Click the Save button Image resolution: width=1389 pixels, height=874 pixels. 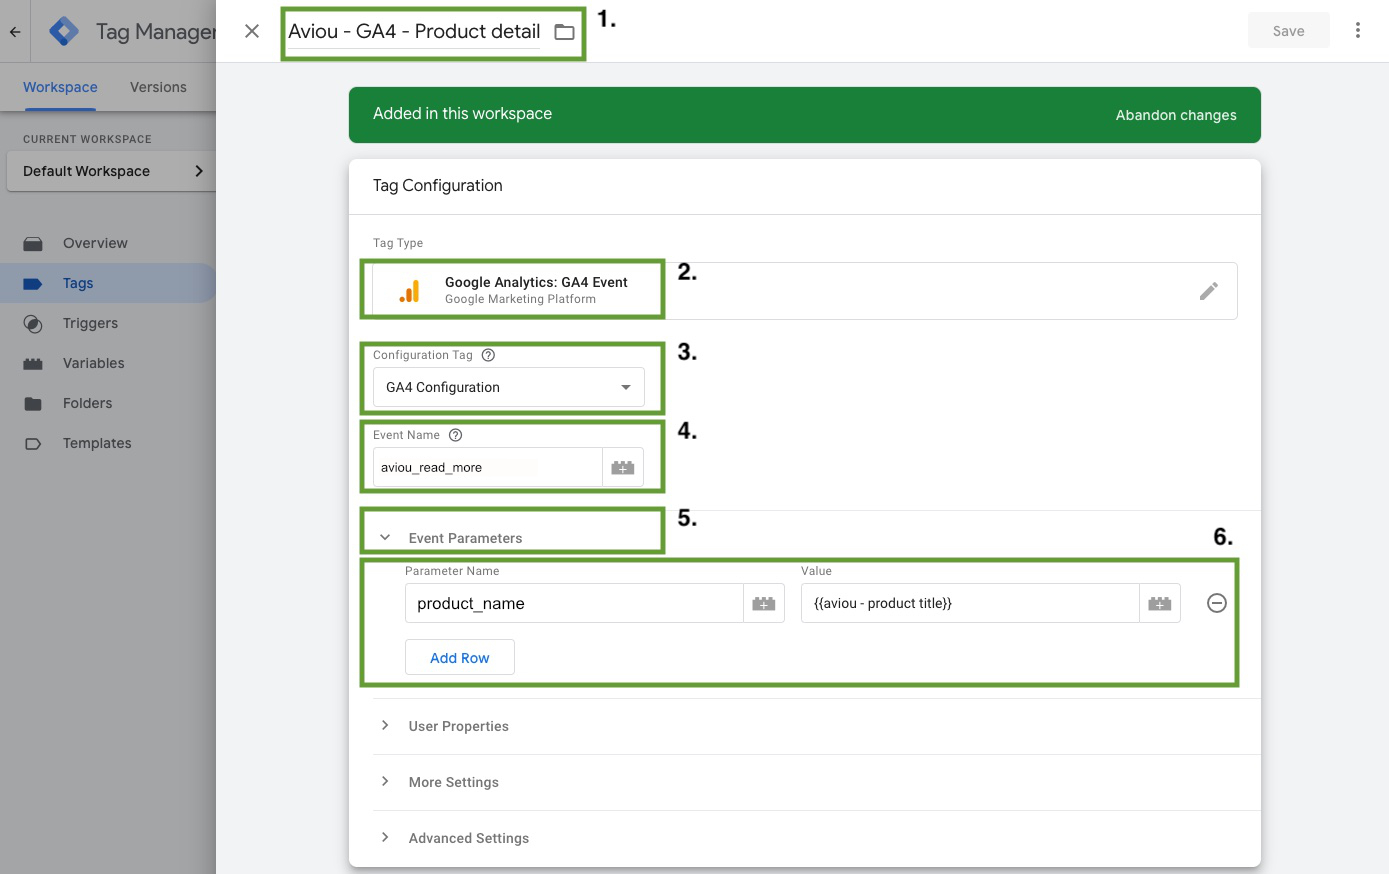pyautogui.click(x=1289, y=31)
